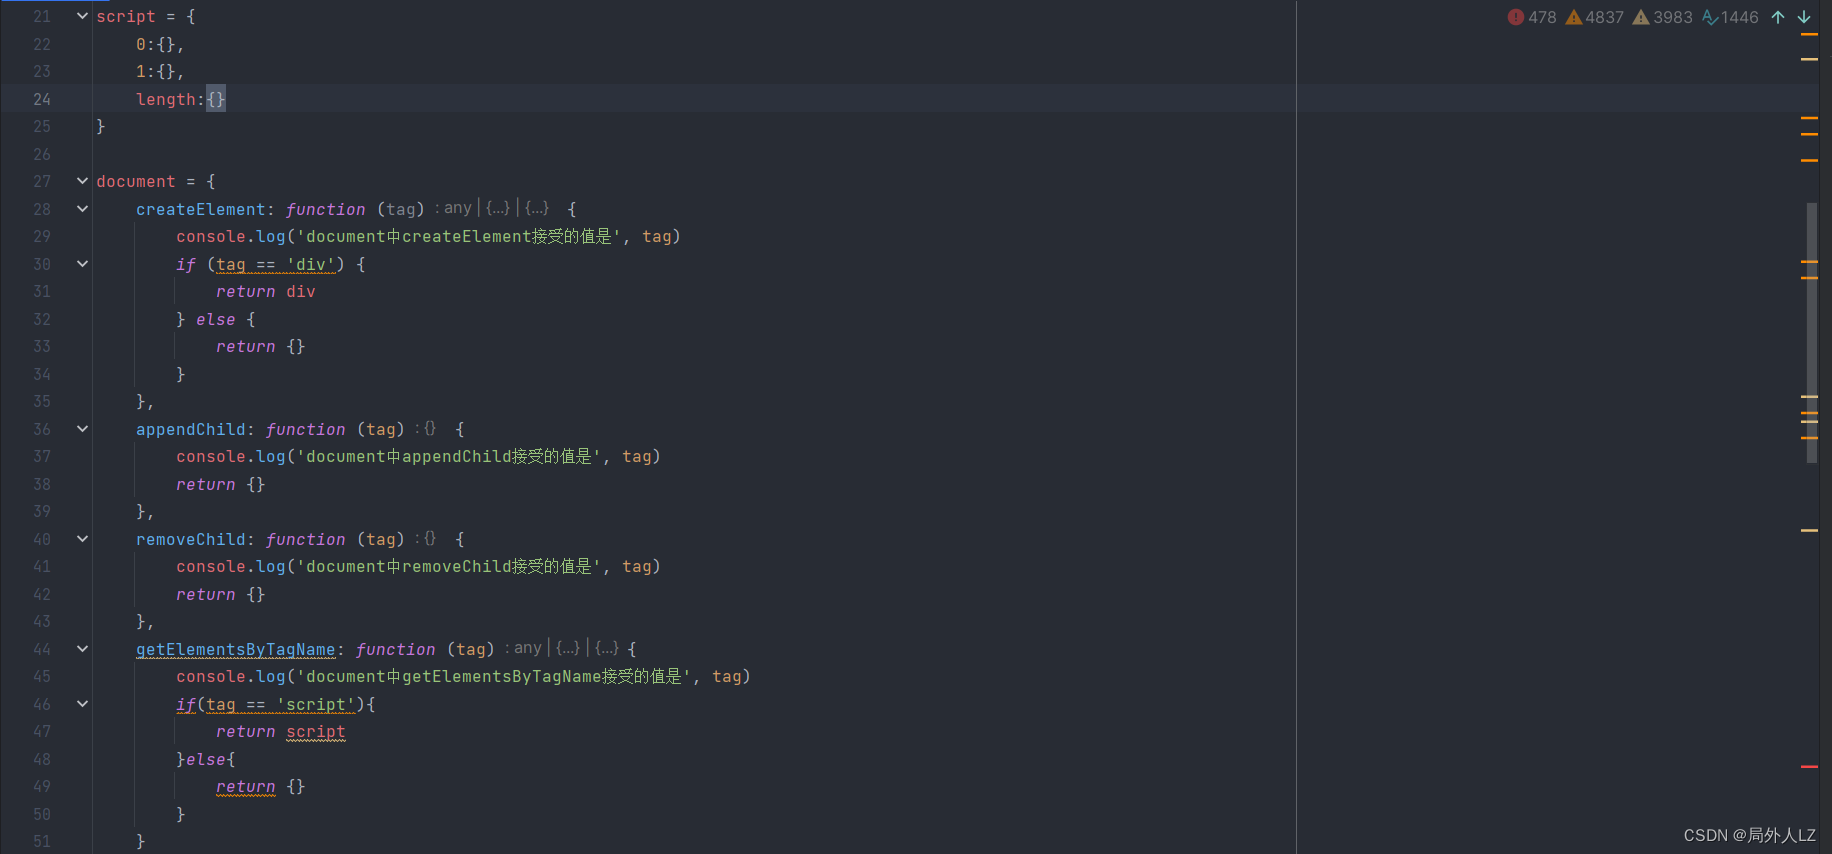Image resolution: width=1832 pixels, height=854 pixels.
Task: Click the {} type hint after appendChild
Action: click(x=430, y=428)
